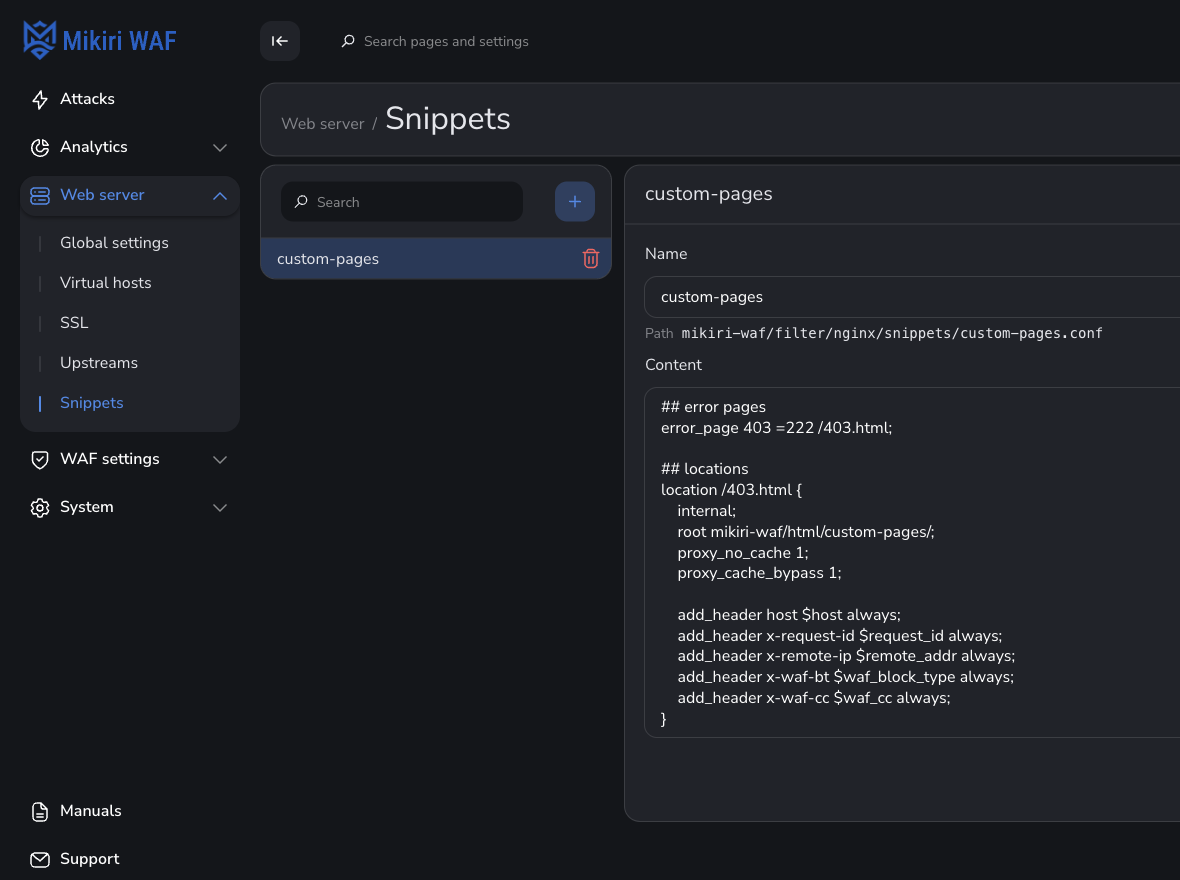Click inside the Content text area
Screen dimensions: 1180x880
[x=912, y=563]
